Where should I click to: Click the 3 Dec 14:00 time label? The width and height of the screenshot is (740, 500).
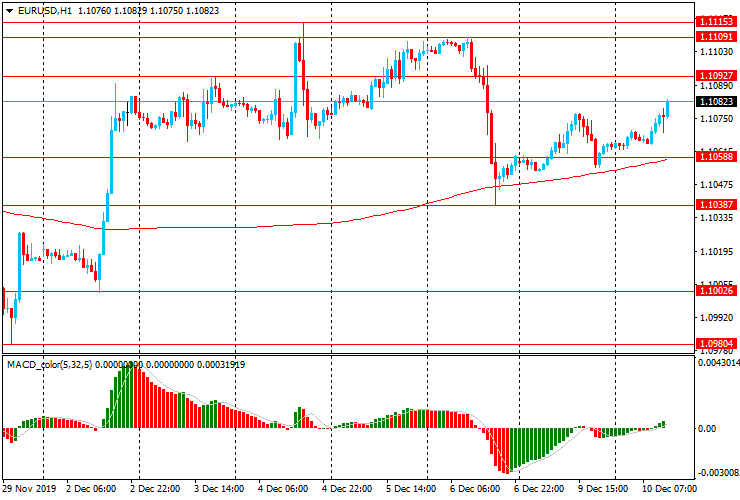tap(219, 489)
